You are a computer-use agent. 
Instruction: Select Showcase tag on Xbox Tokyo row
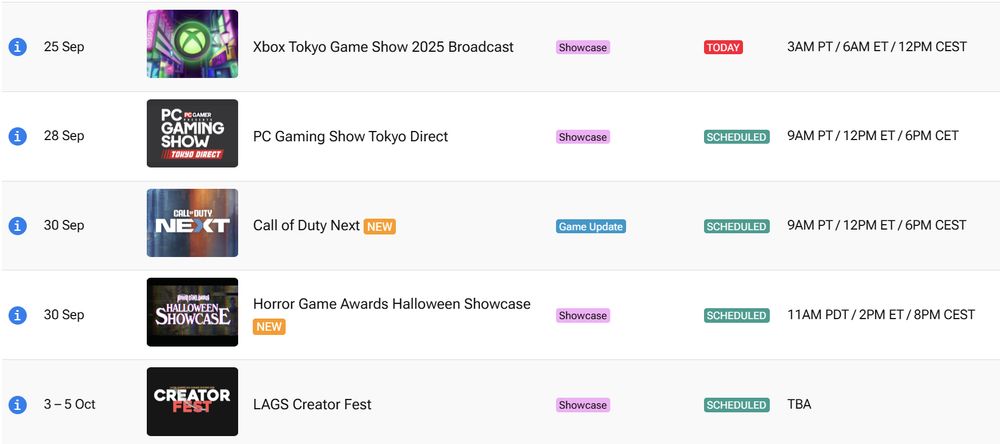(x=583, y=47)
